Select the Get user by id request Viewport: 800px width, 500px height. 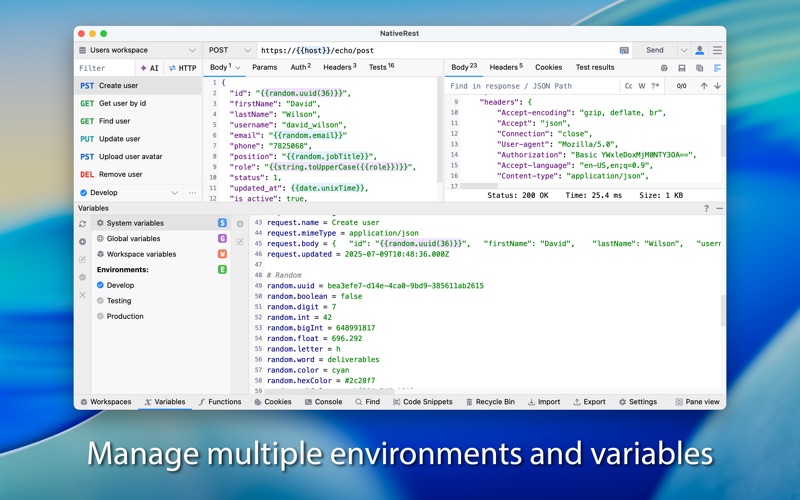pos(138,103)
